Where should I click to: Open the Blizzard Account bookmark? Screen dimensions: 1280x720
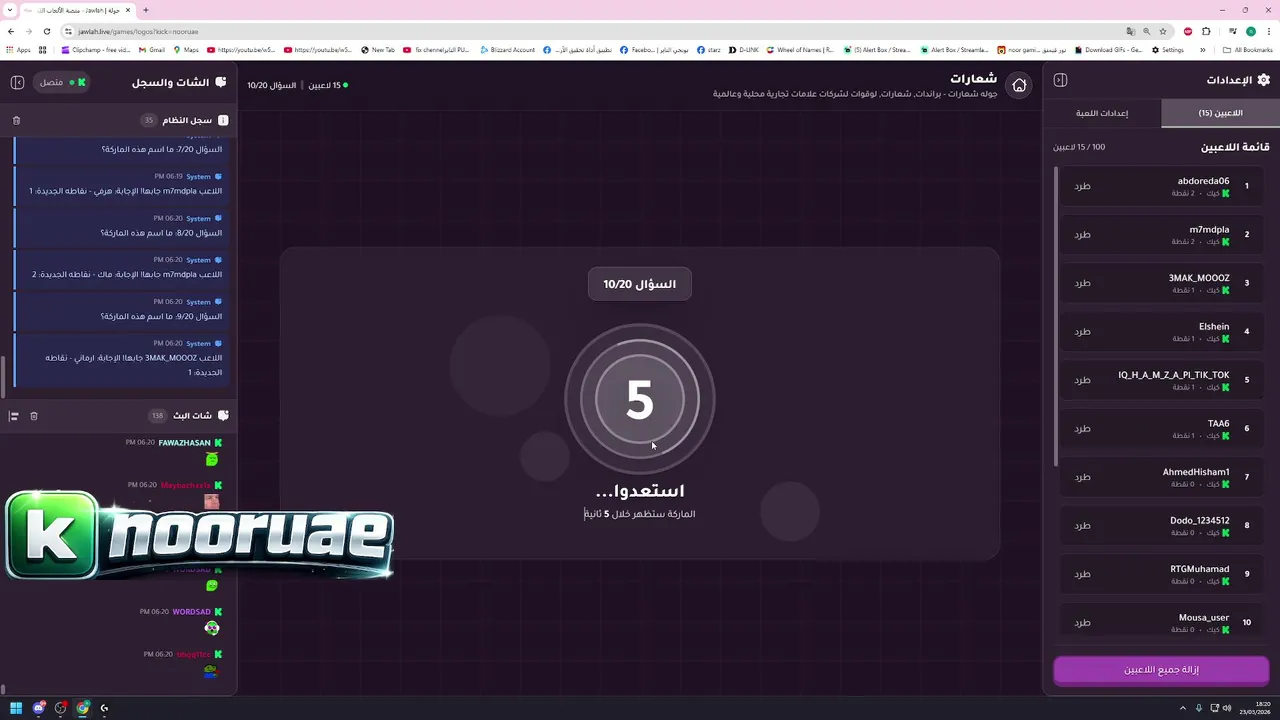[x=508, y=49]
